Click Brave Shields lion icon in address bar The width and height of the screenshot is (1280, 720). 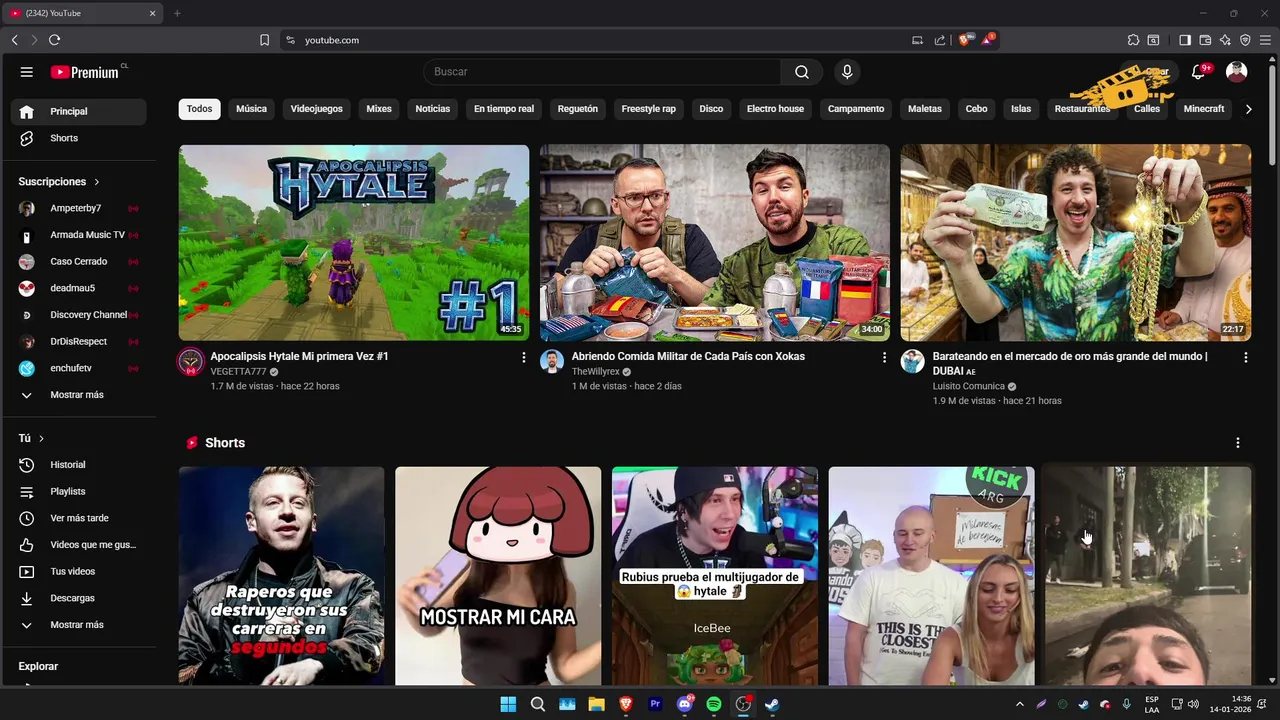pyautogui.click(x=965, y=40)
